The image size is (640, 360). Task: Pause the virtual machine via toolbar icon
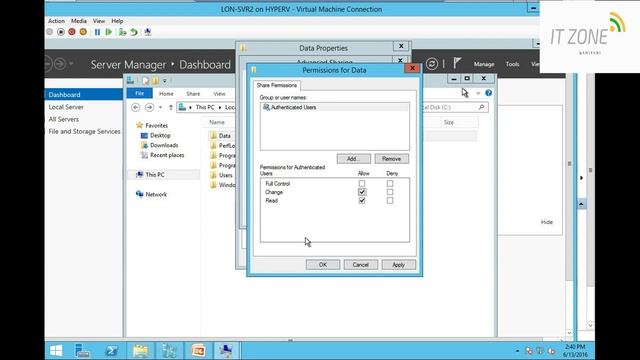click(97, 32)
